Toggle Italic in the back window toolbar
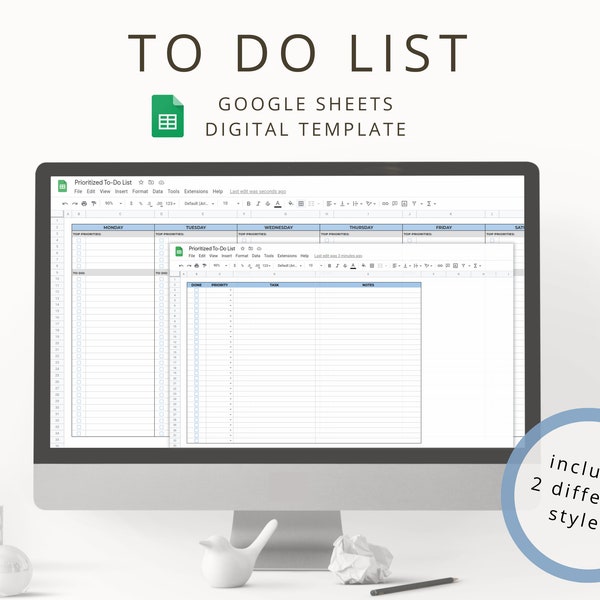Screen dimensions: 600x600 coord(258,204)
